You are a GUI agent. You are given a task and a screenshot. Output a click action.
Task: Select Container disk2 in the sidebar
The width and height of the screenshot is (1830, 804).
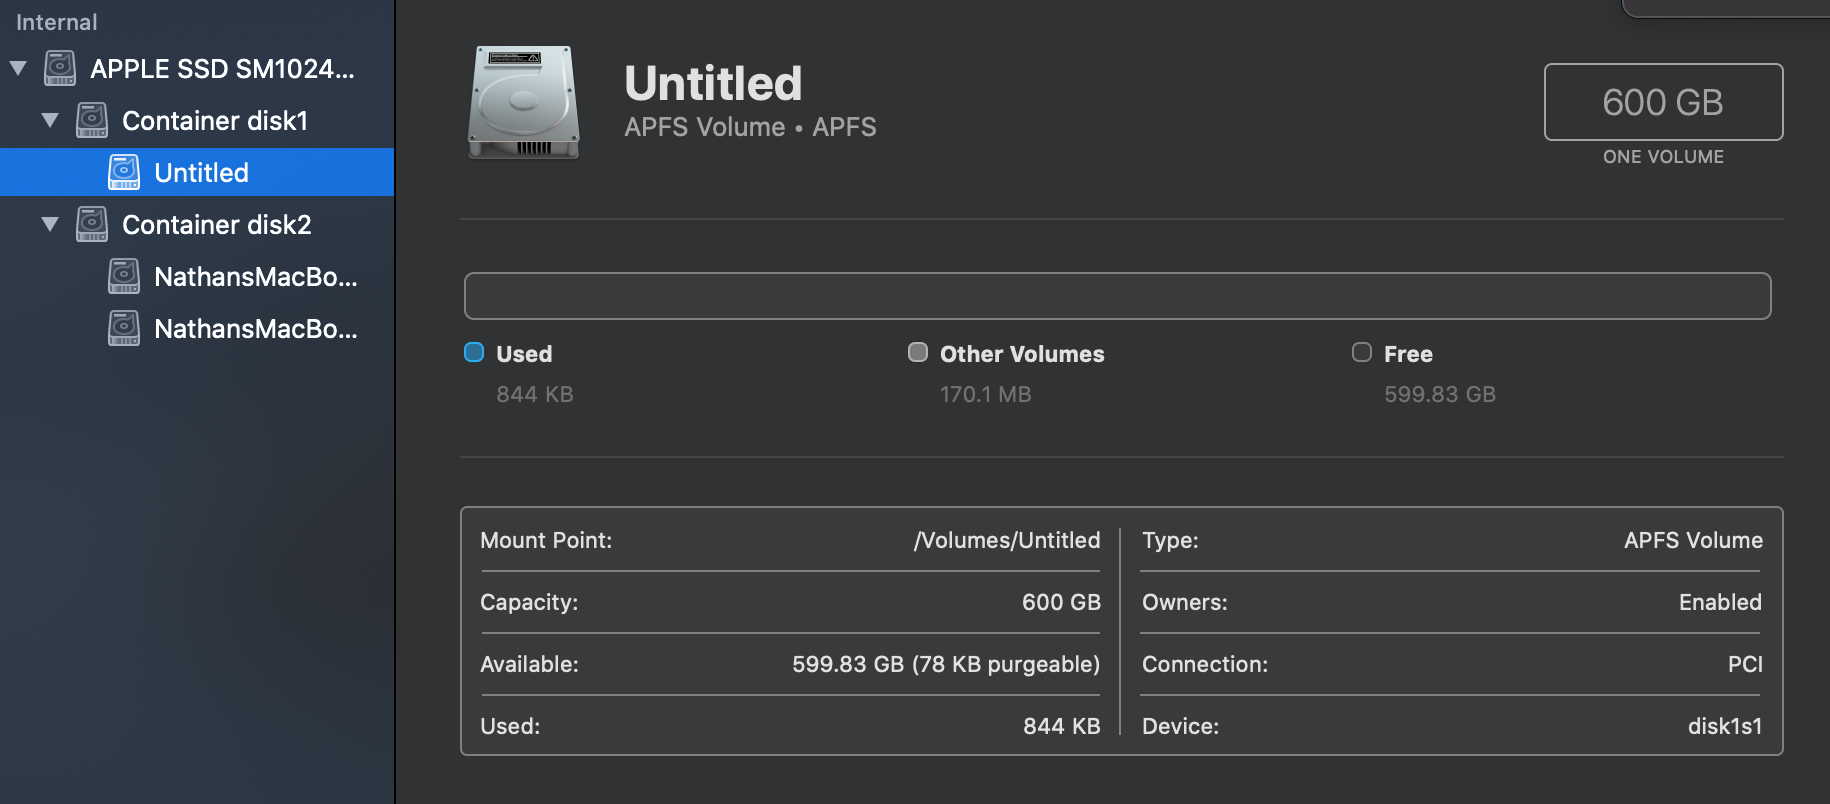tap(216, 224)
